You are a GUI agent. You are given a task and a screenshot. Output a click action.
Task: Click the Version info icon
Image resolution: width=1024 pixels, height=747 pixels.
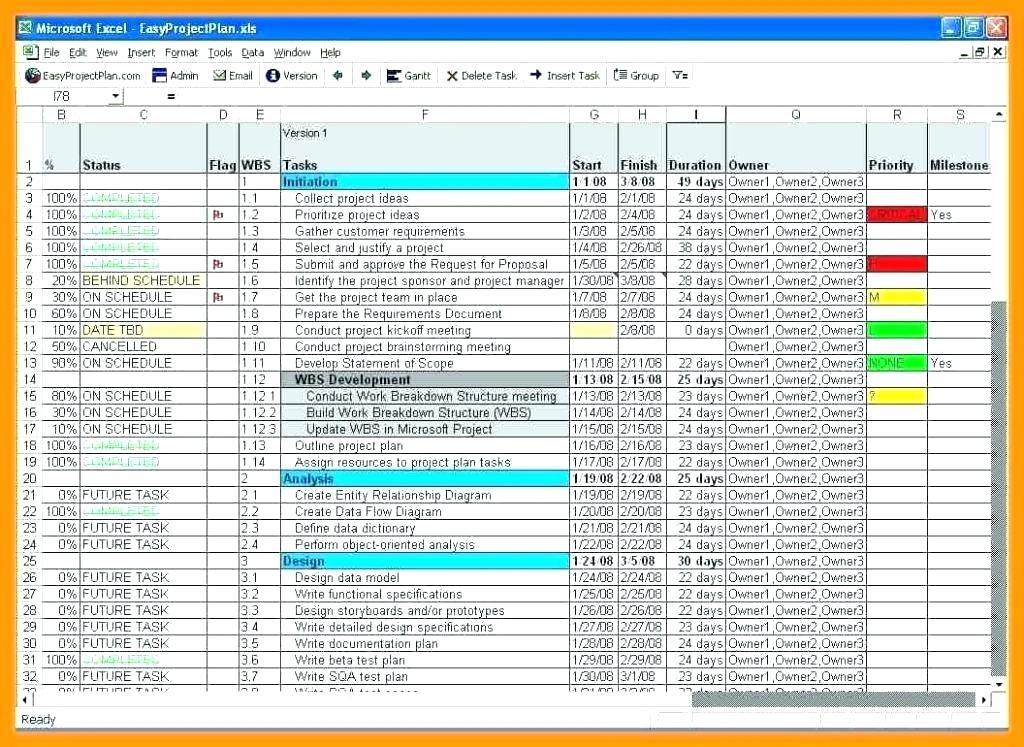tap(273, 76)
